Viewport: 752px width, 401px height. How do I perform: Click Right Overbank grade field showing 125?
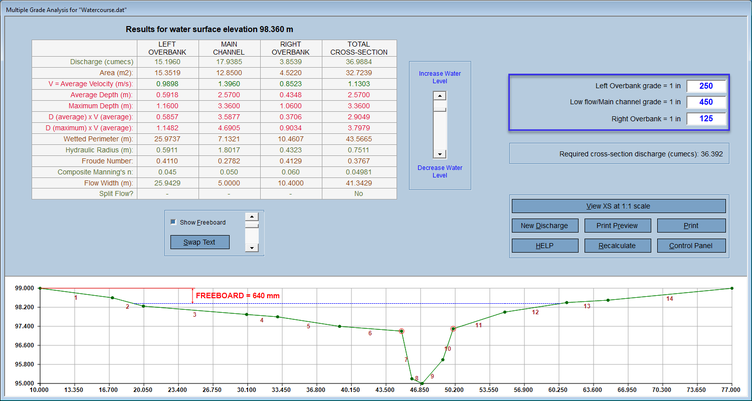coord(706,118)
